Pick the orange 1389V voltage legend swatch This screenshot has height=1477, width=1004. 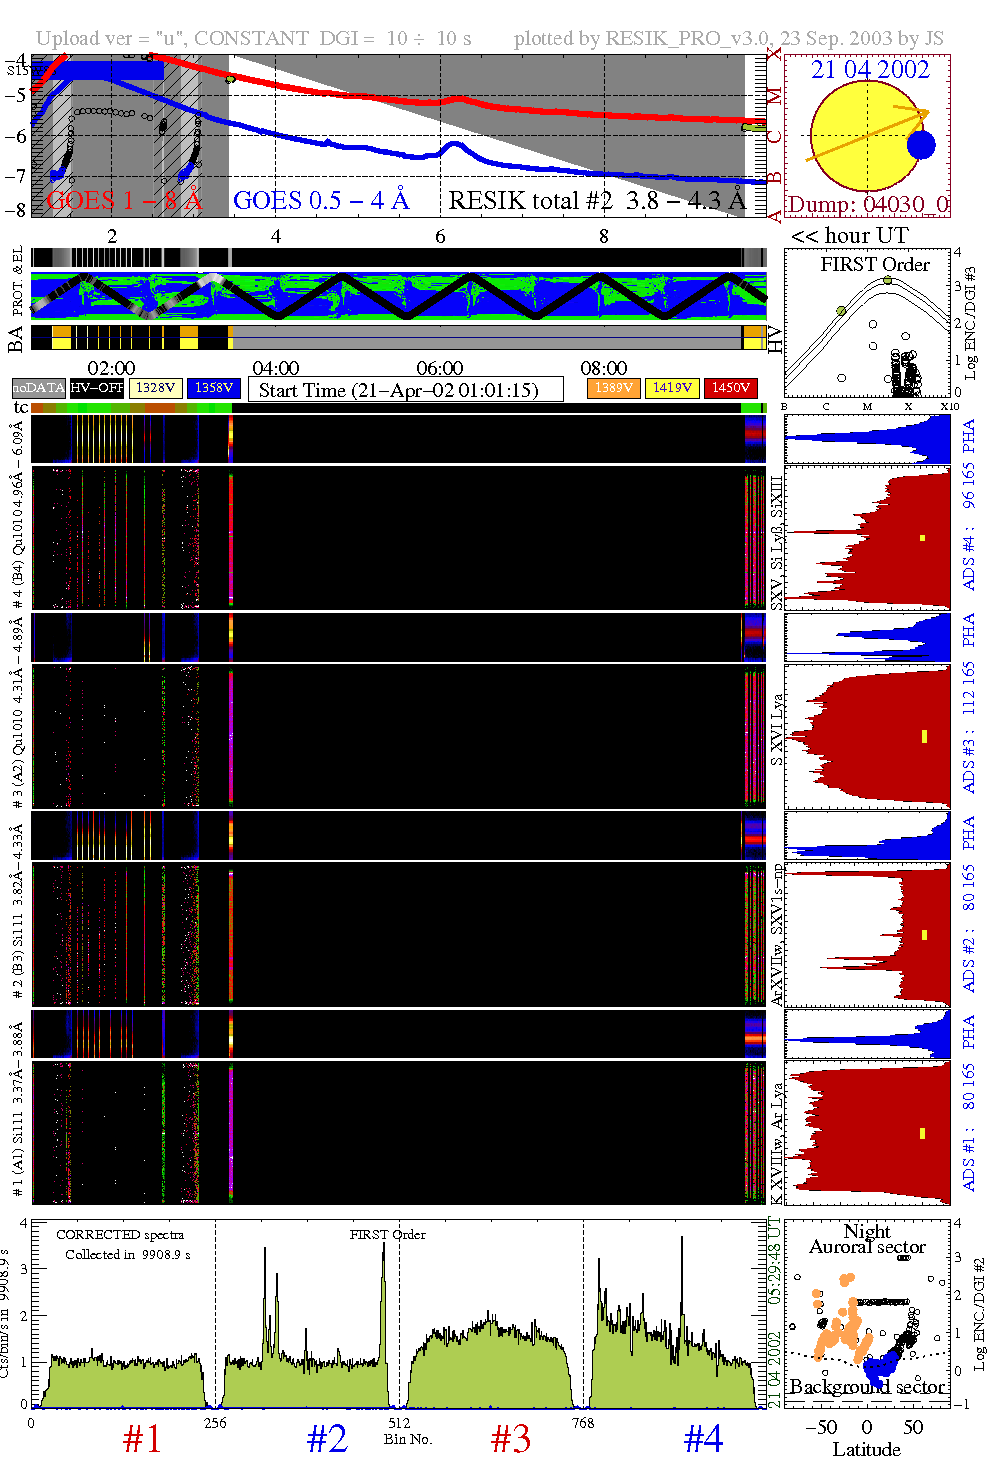point(612,388)
